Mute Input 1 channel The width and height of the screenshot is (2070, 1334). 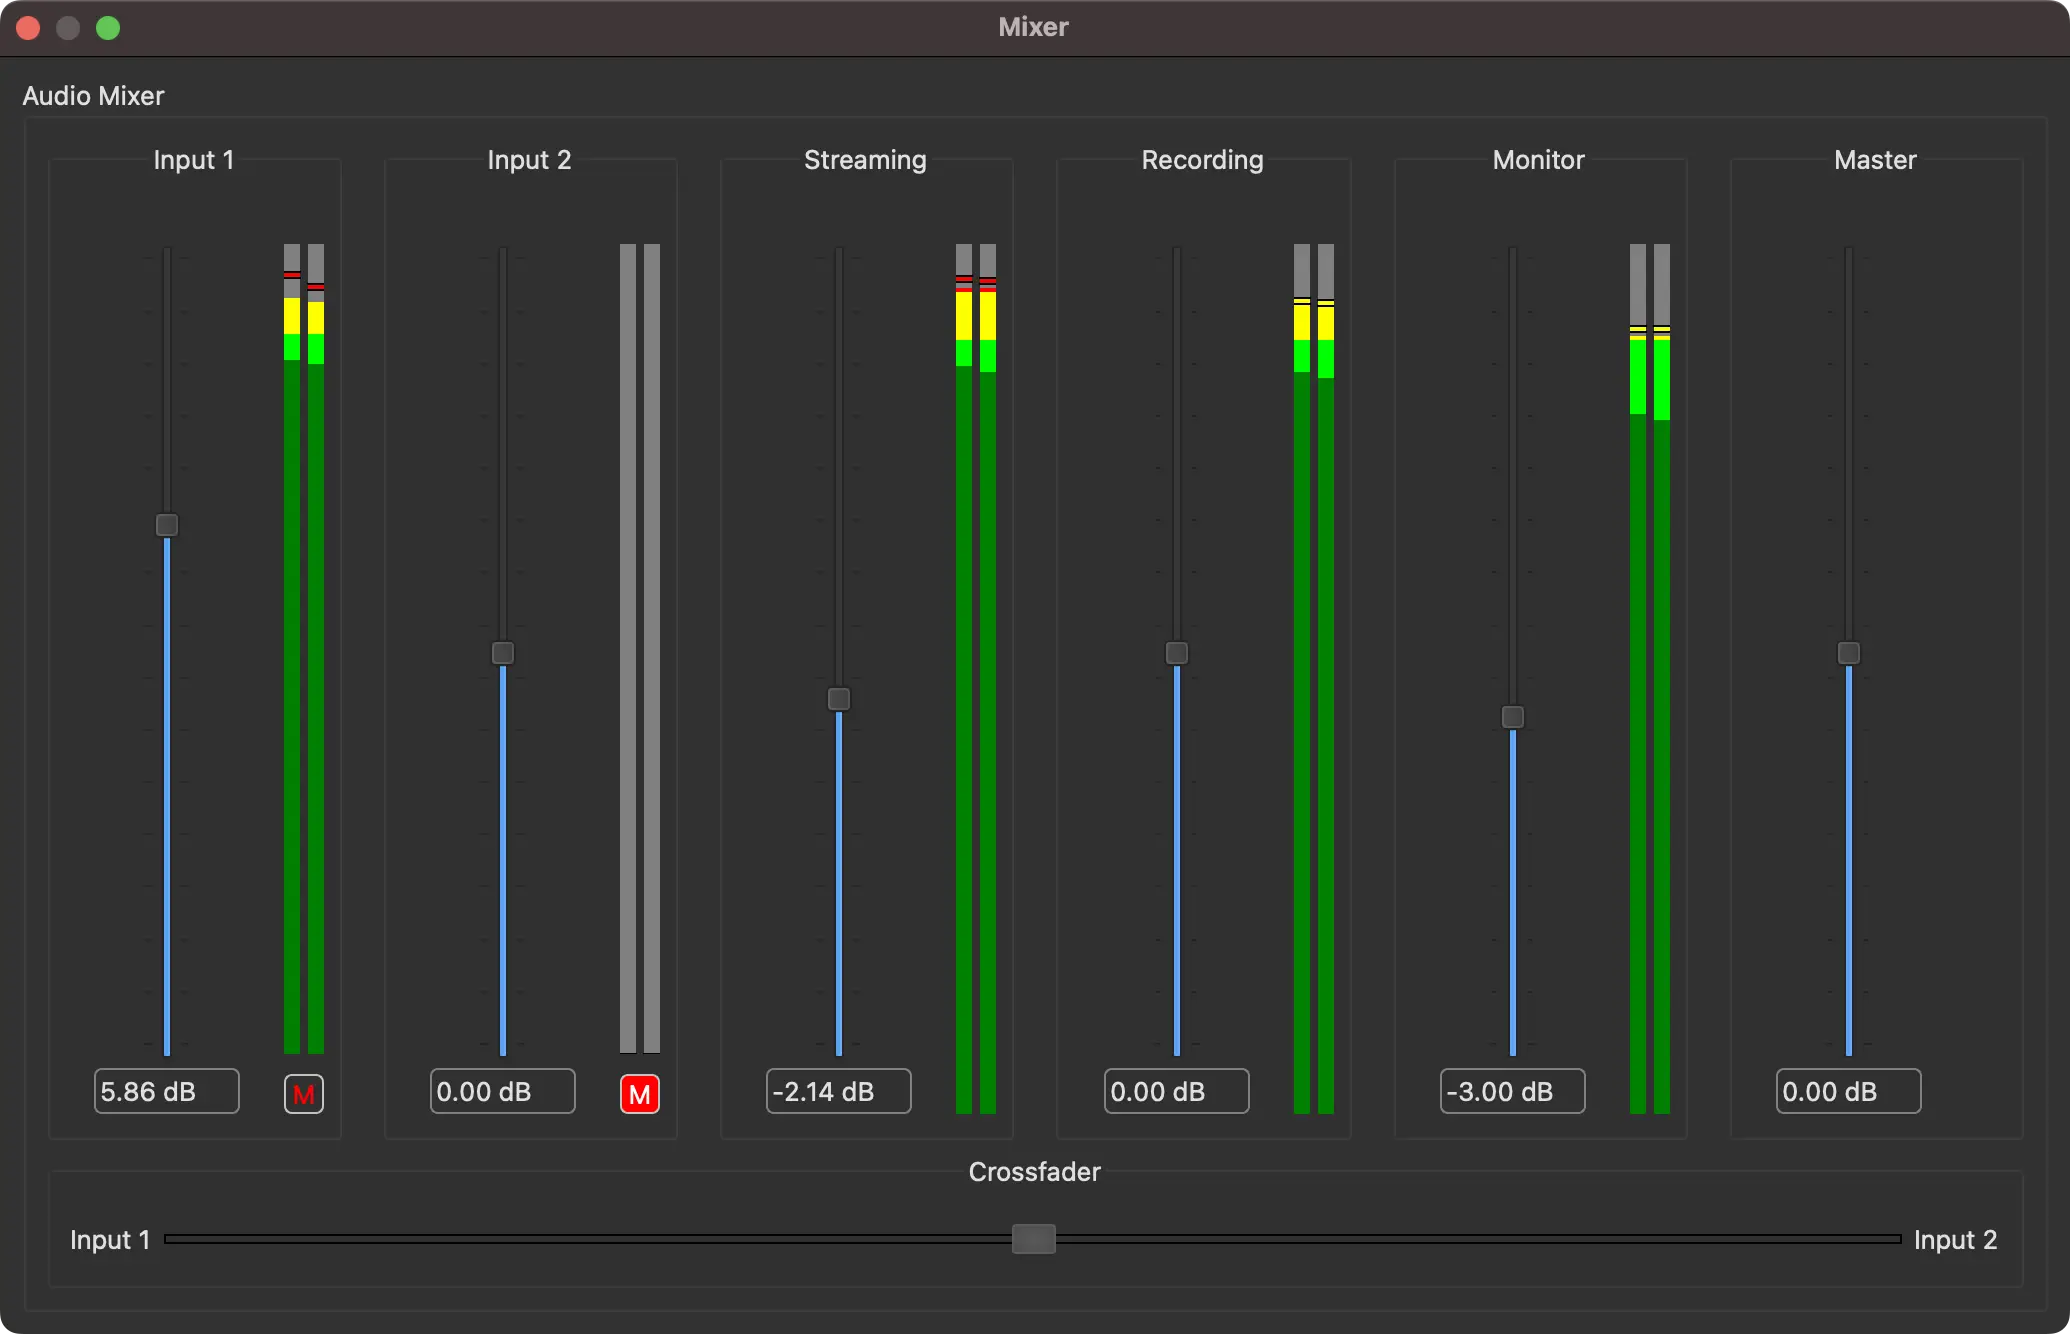coord(303,1093)
